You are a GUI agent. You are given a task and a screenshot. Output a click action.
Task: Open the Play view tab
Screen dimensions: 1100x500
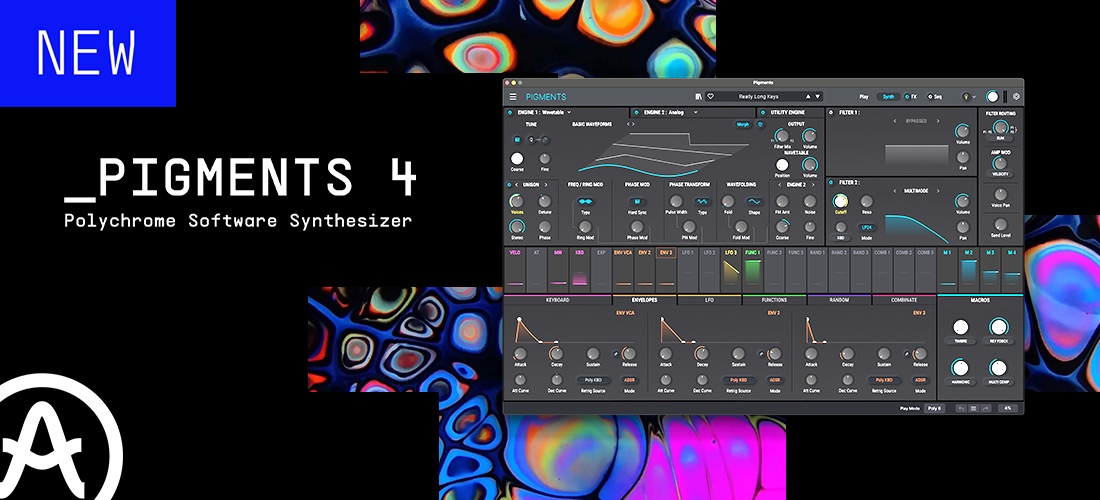(864, 97)
